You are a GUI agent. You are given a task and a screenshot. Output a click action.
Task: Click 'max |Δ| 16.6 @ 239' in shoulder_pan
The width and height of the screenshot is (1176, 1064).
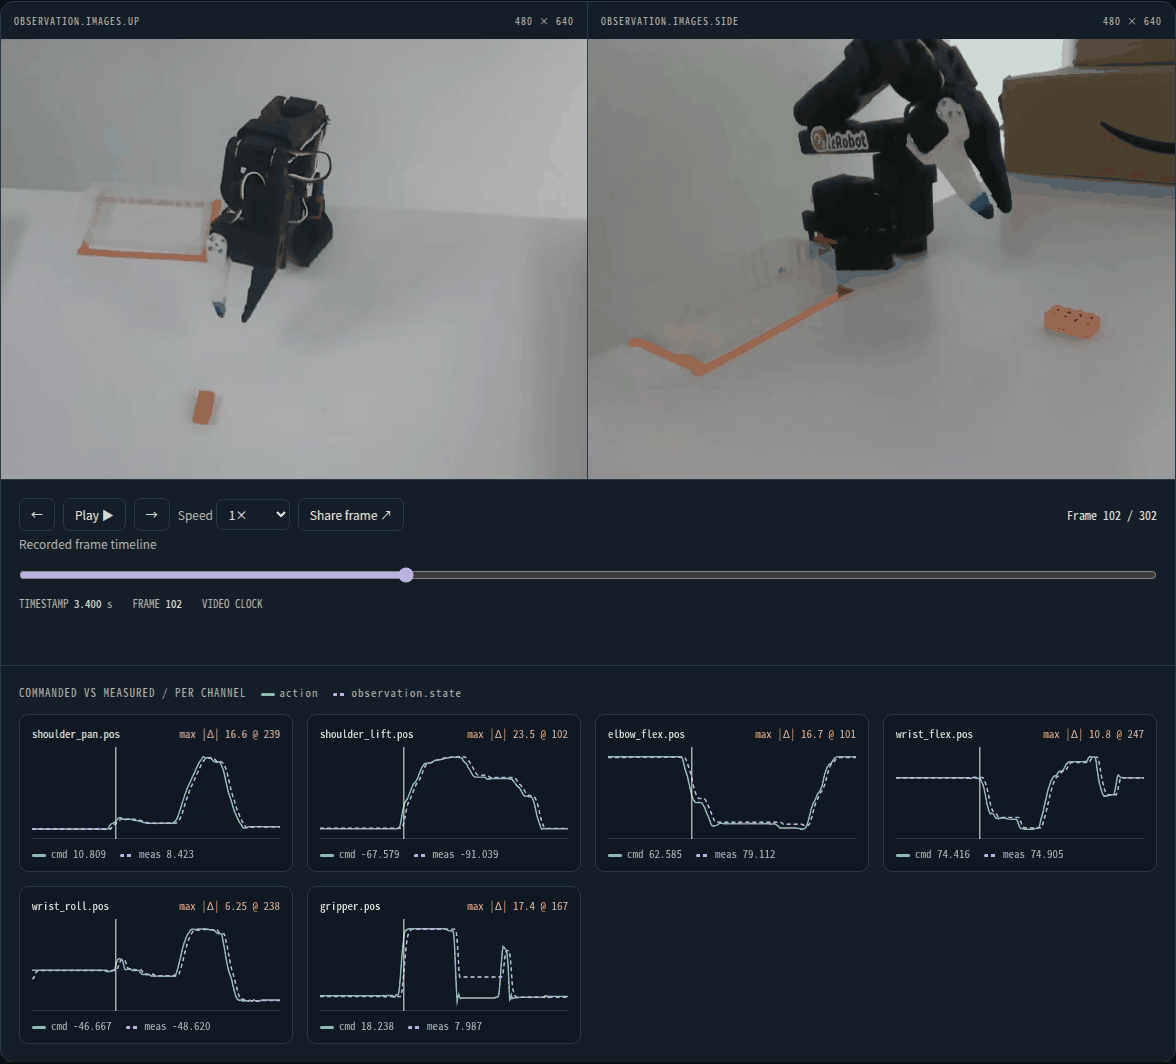[x=230, y=734]
